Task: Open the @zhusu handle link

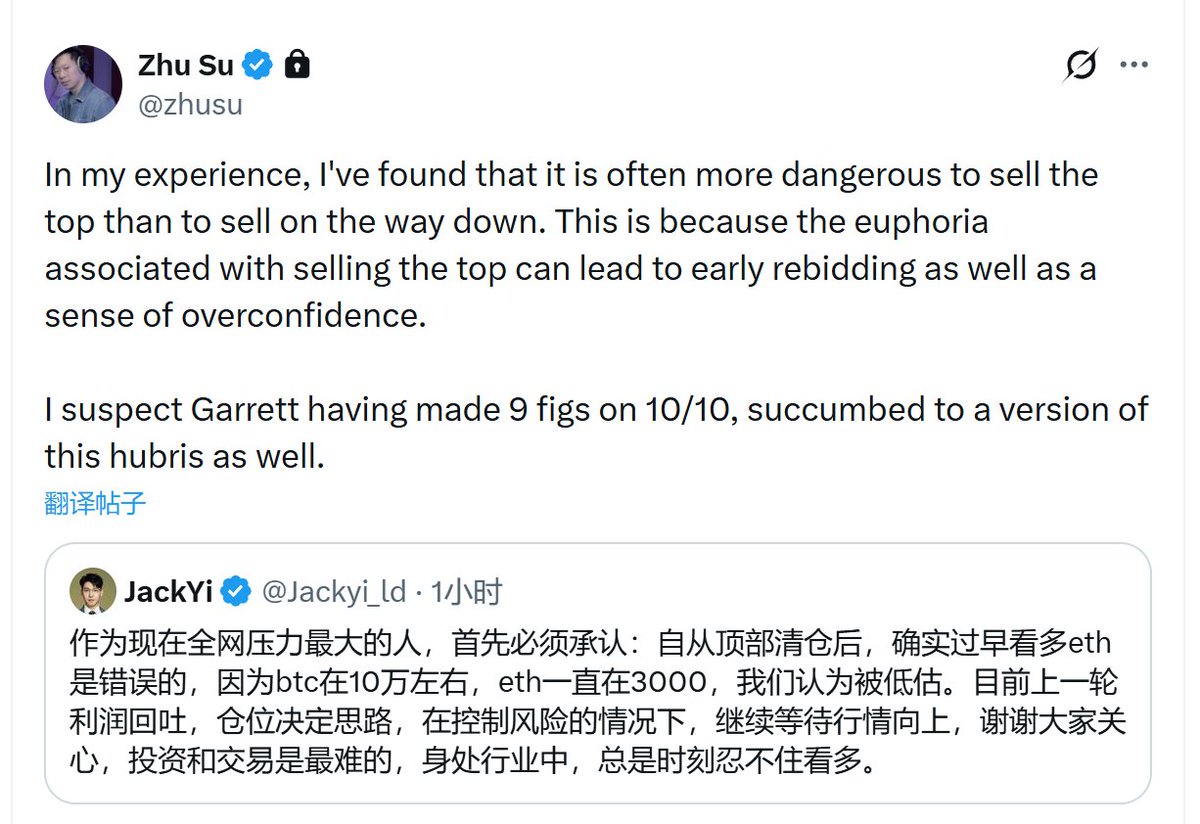Action: tap(189, 104)
